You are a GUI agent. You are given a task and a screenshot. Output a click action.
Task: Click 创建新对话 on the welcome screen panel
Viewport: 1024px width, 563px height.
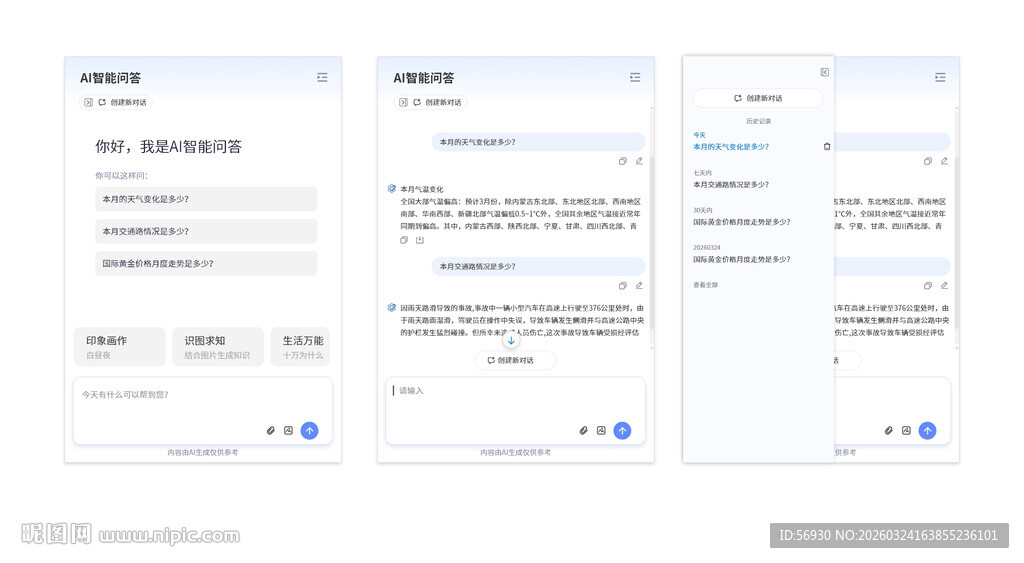click(122, 103)
